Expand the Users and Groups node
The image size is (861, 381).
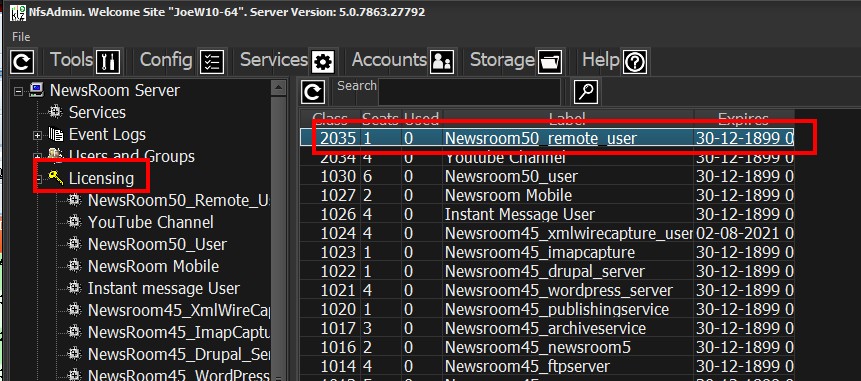(37, 157)
